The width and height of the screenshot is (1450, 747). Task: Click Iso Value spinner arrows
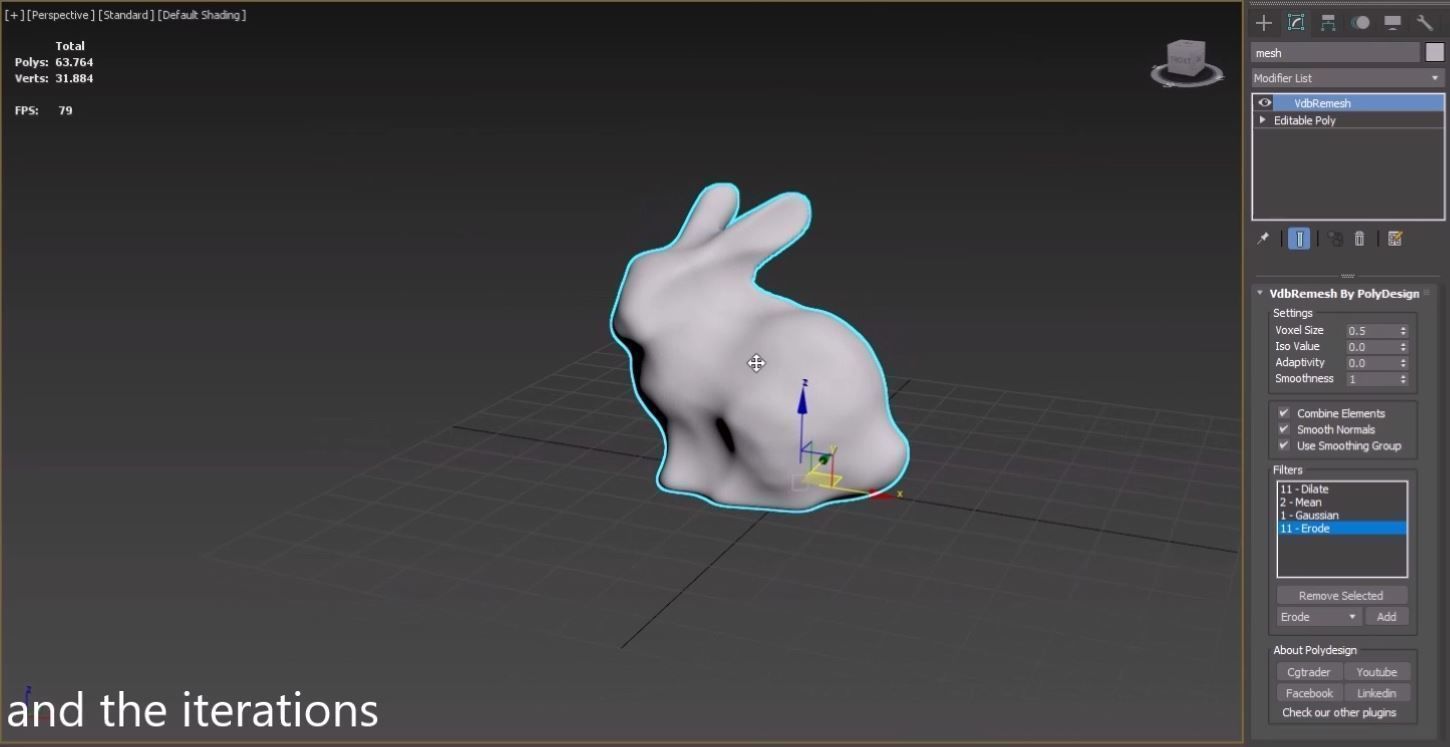click(1403, 347)
